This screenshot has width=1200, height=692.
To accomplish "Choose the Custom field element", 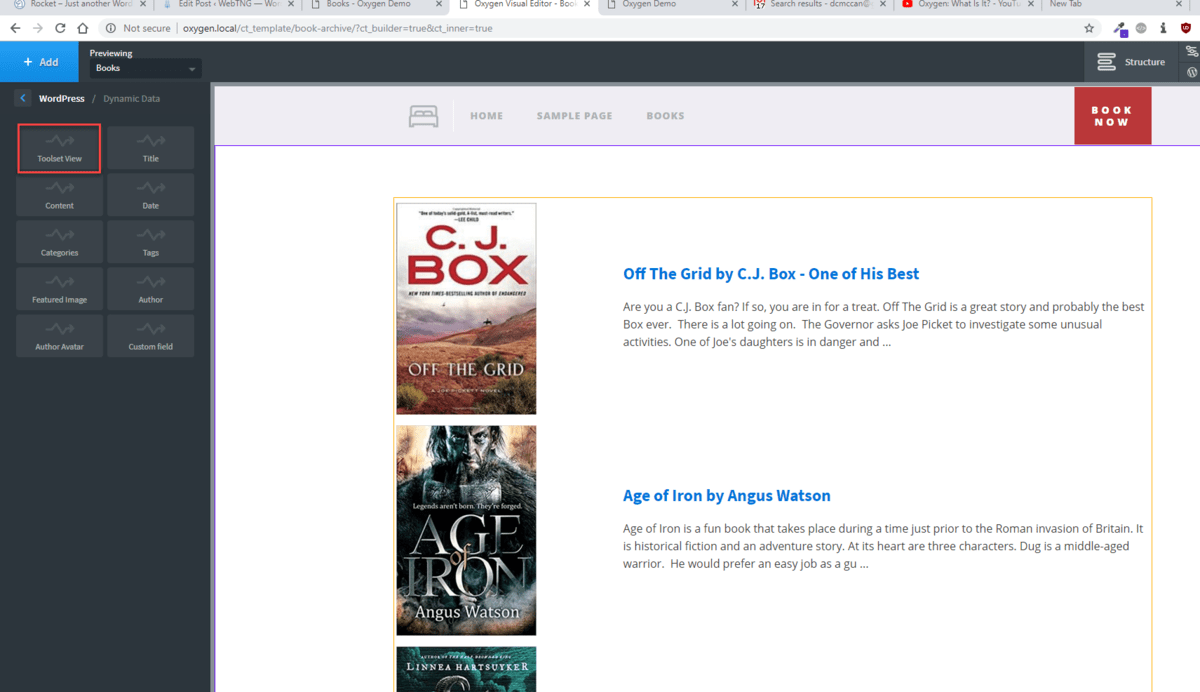I will point(150,336).
